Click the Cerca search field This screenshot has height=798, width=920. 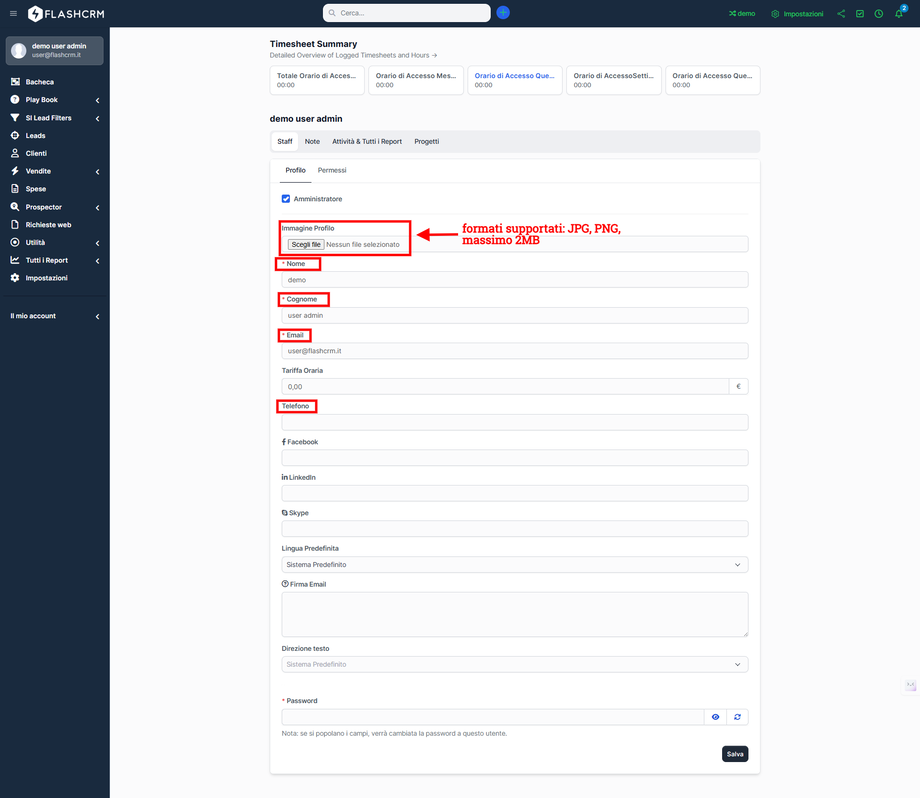[x=407, y=13]
